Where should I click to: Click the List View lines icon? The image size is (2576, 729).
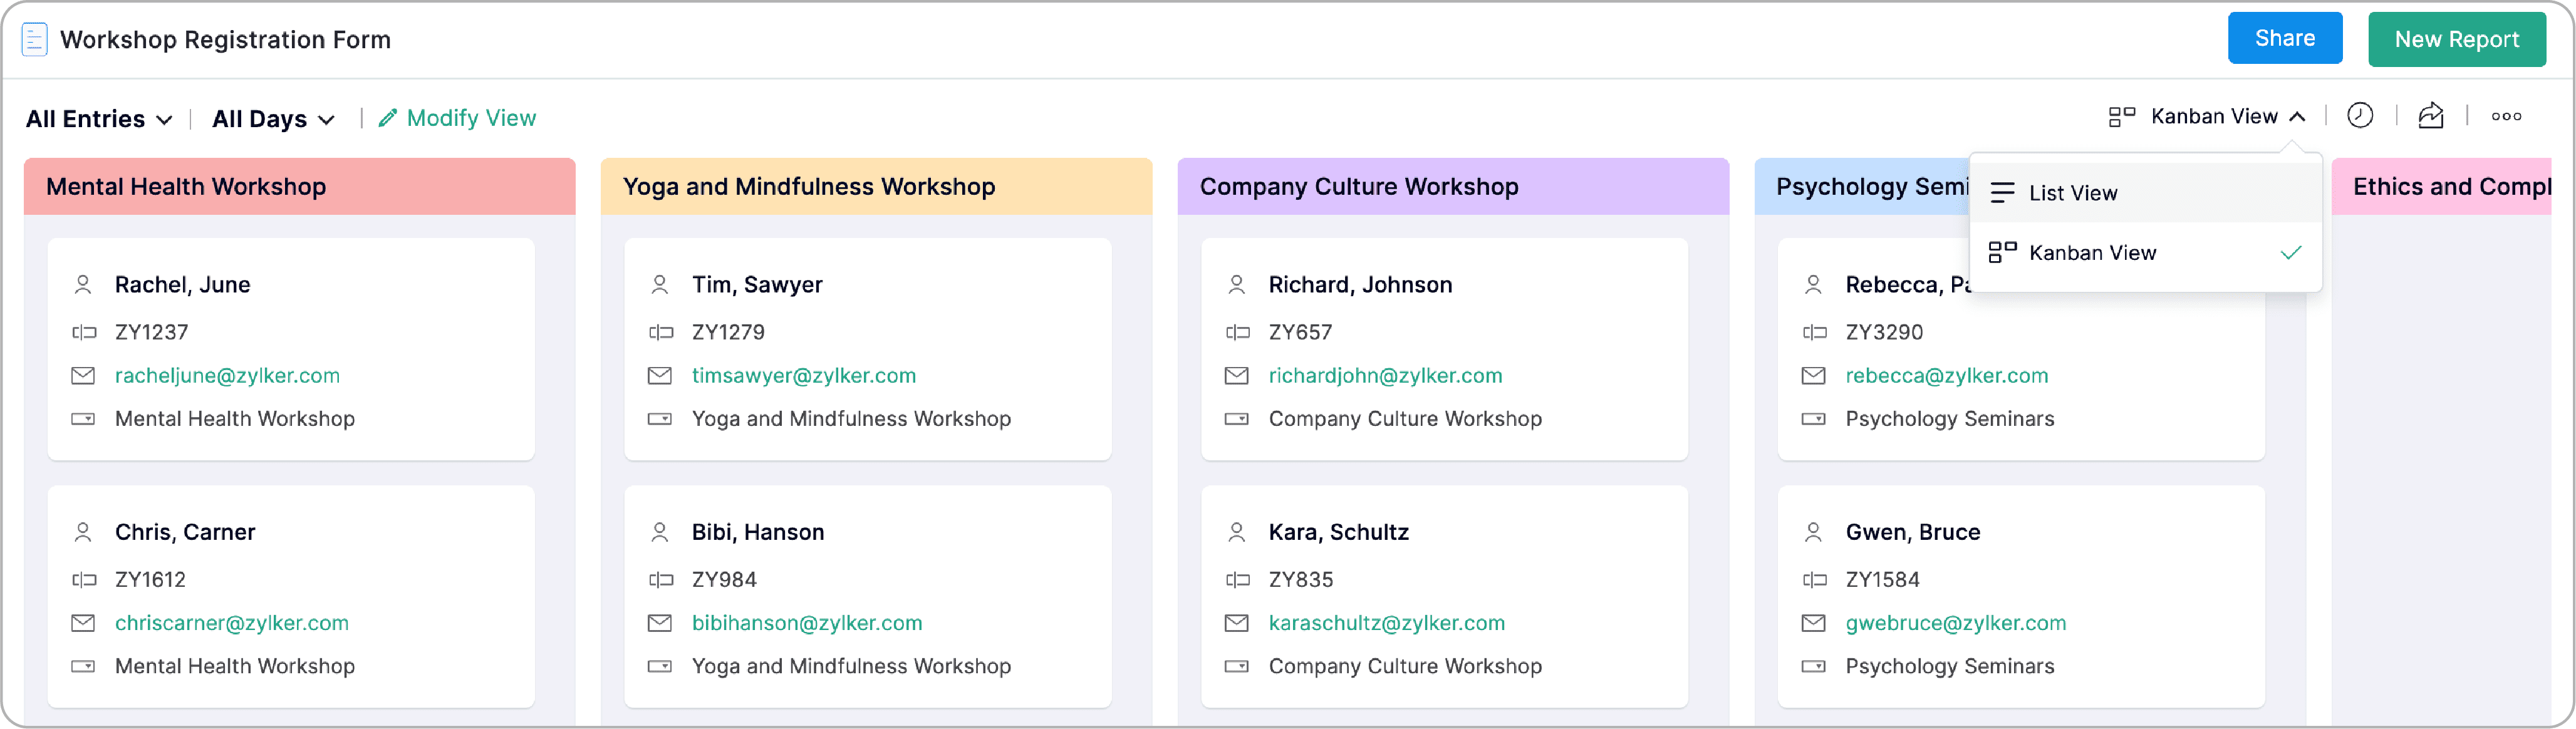pyautogui.click(x=2002, y=193)
